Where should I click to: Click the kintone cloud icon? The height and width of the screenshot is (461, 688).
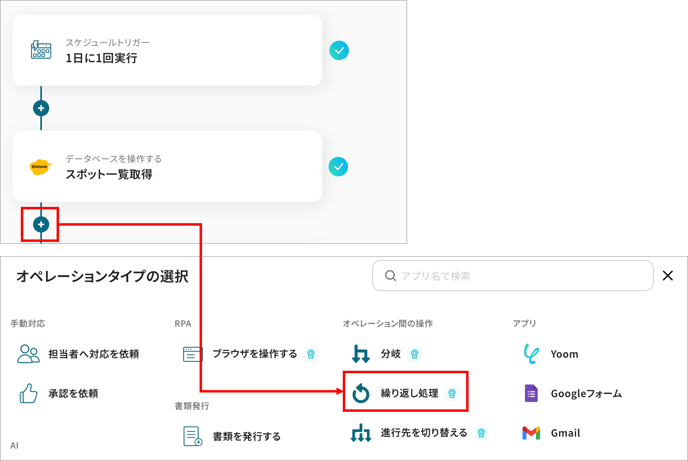point(40,167)
